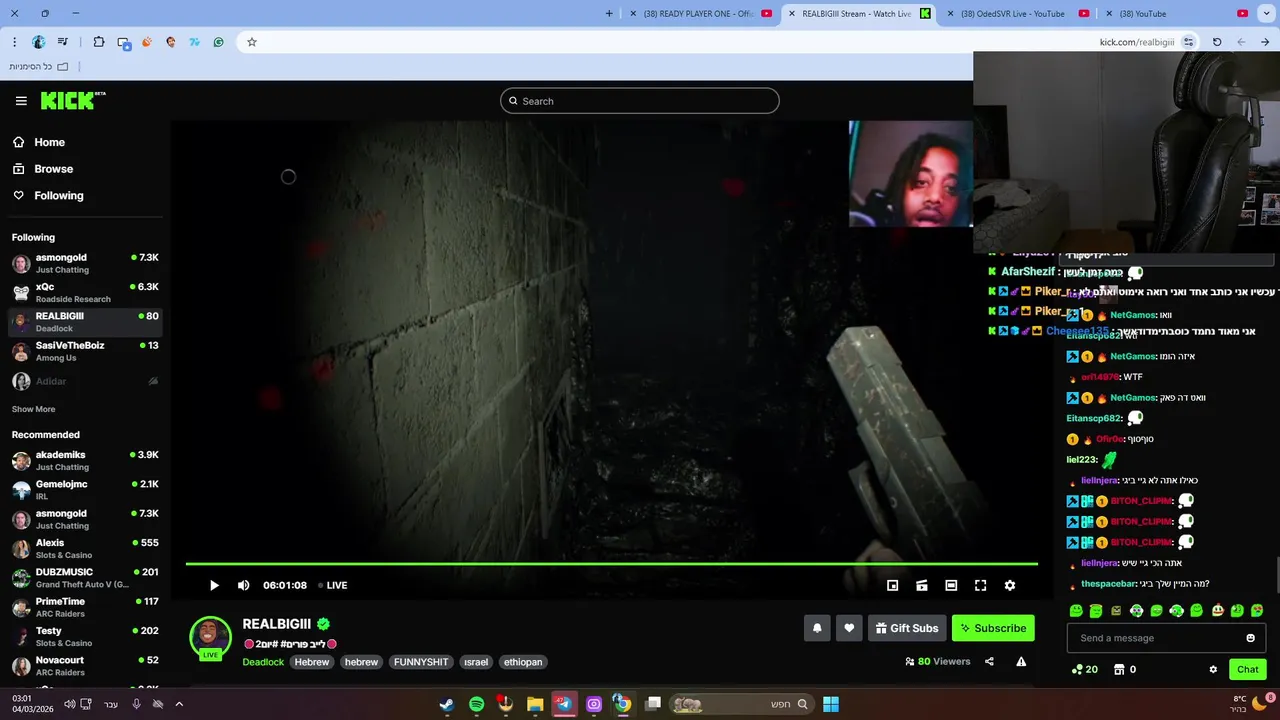The height and width of the screenshot is (720, 1280).
Task: Reload the page with refresh icon
Action: [1217, 42]
